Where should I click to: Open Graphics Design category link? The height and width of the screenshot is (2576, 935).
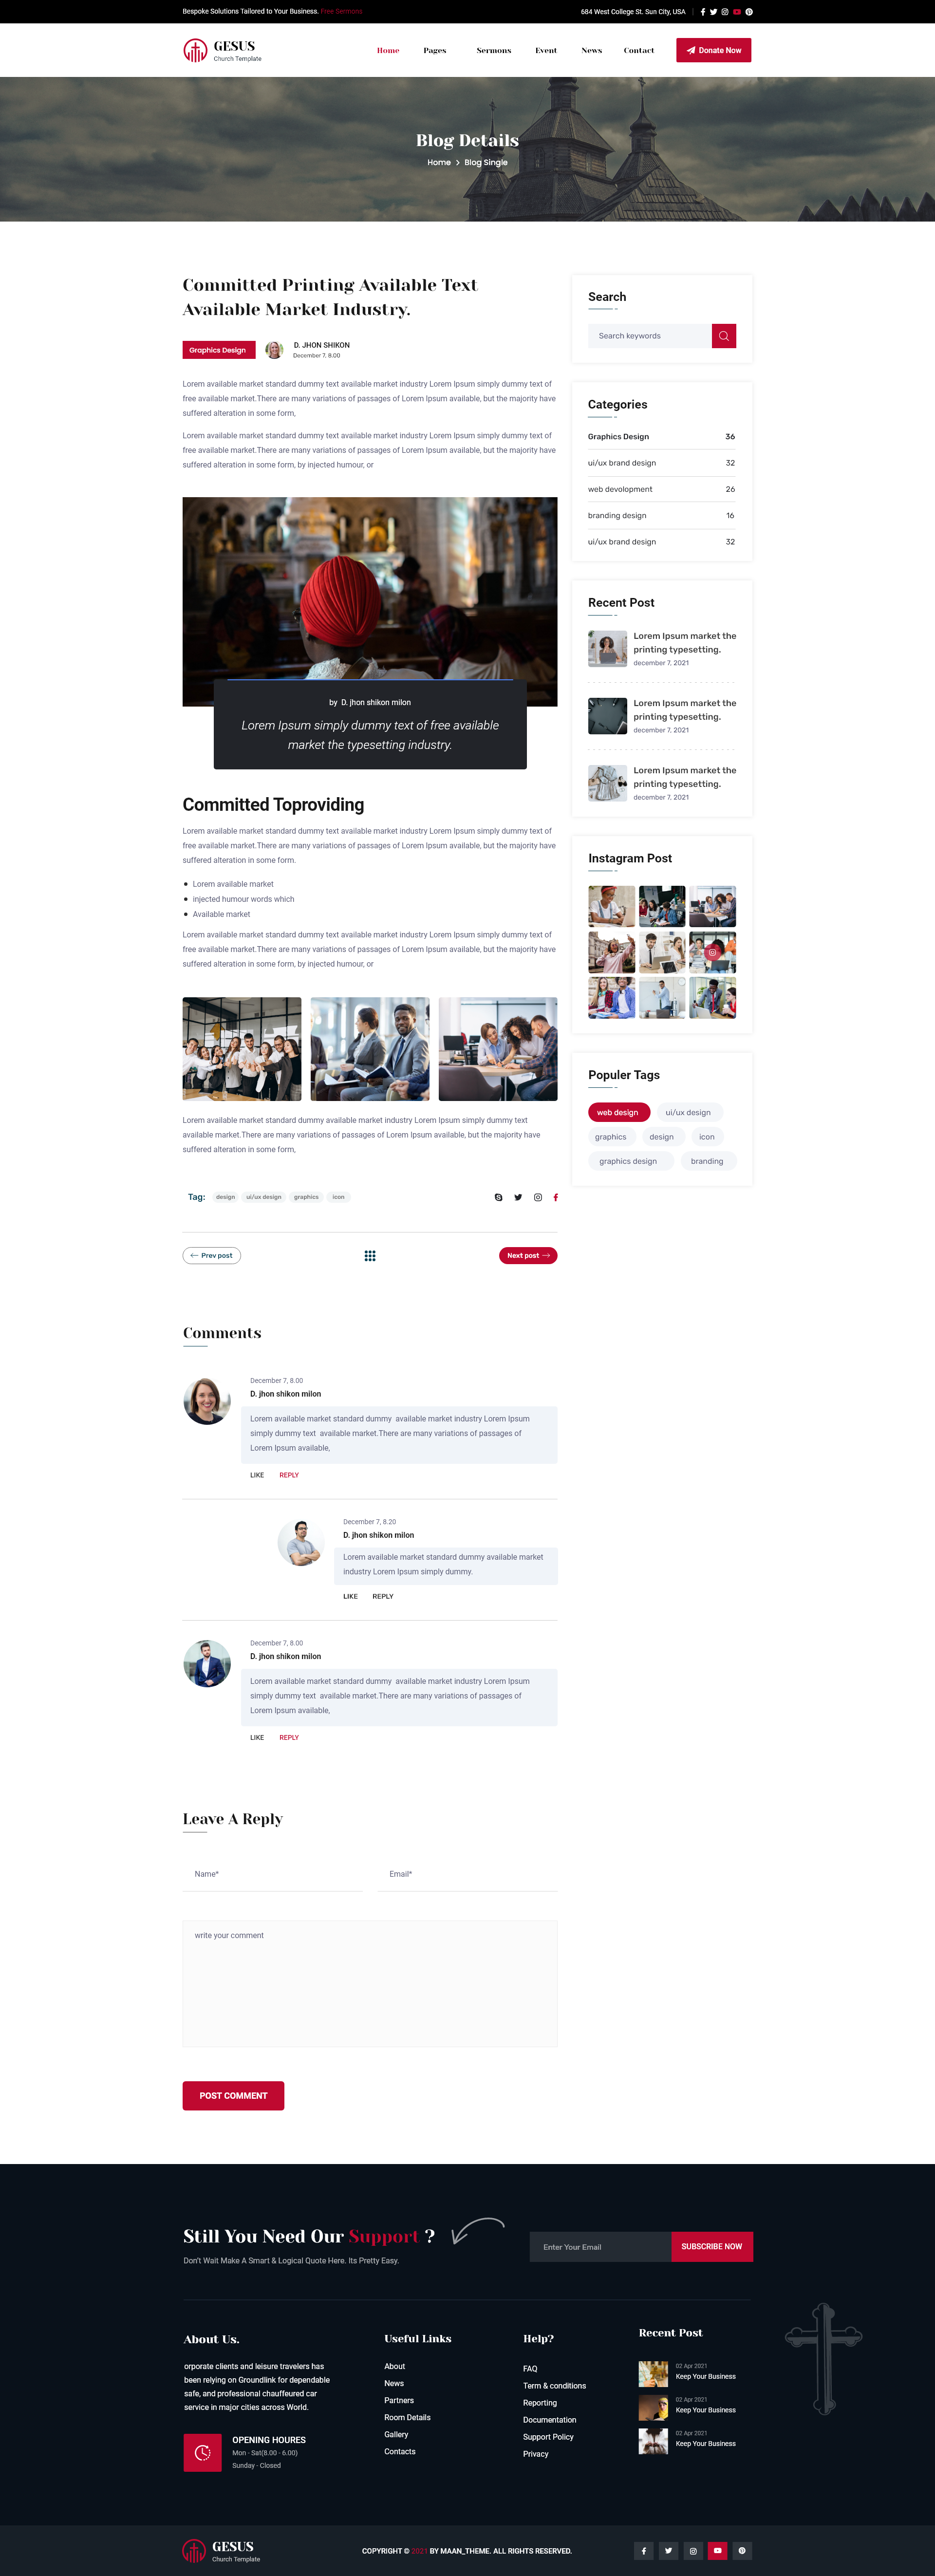click(x=618, y=437)
